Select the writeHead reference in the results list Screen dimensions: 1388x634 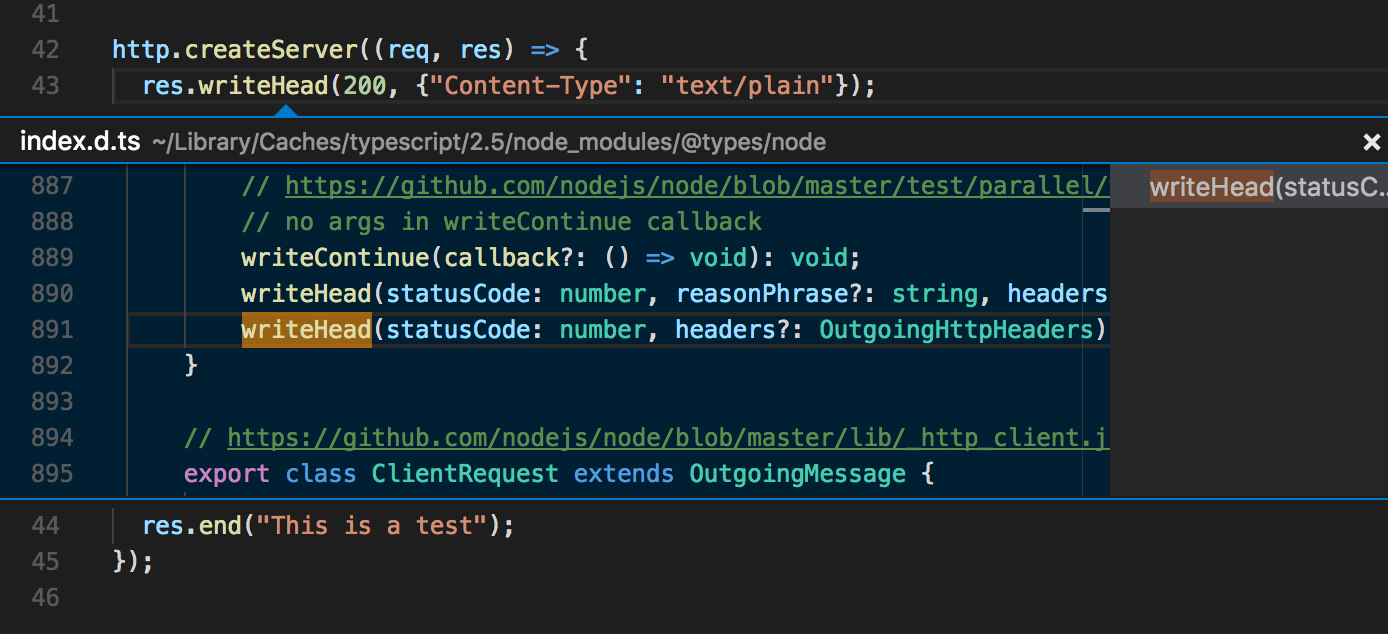(1210, 186)
